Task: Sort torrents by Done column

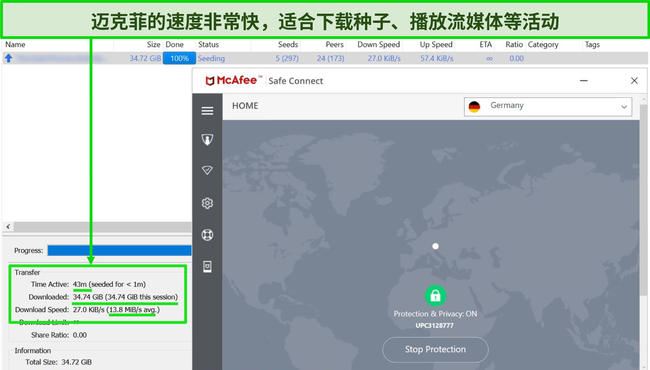Action: pyautogui.click(x=175, y=44)
